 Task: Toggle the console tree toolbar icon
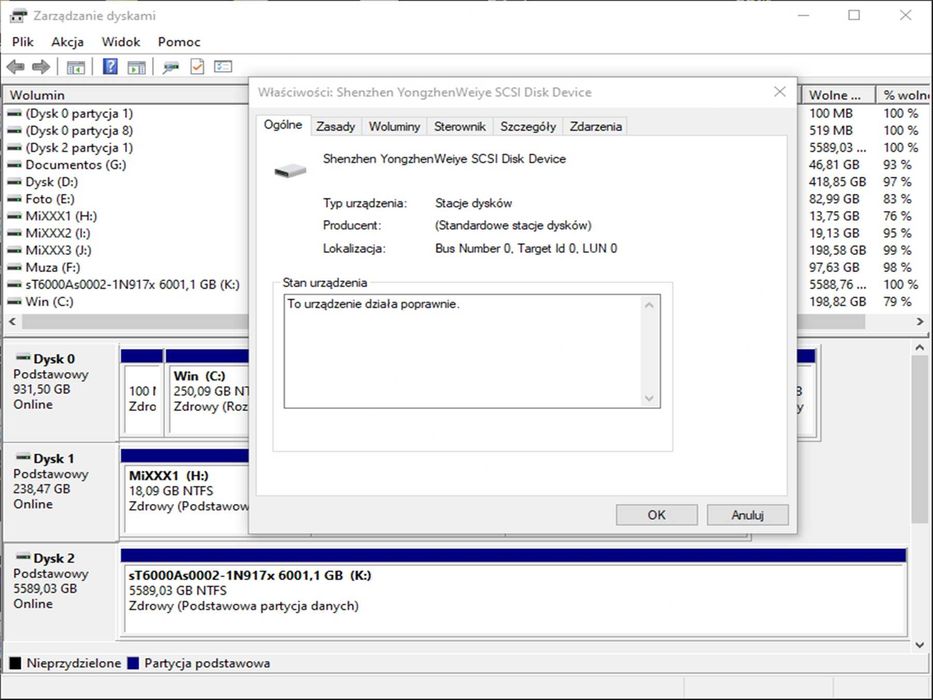pyautogui.click(x=76, y=67)
